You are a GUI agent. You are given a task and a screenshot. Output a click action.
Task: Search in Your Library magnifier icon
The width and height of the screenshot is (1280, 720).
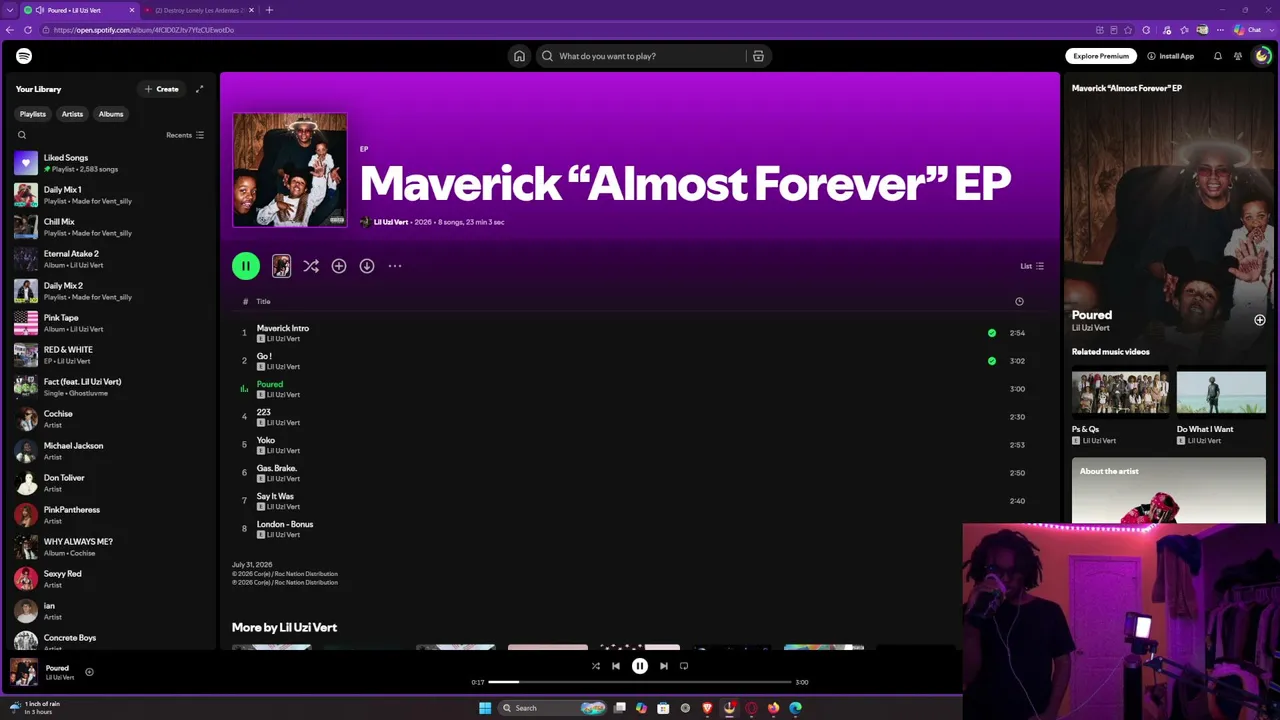click(22, 135)
